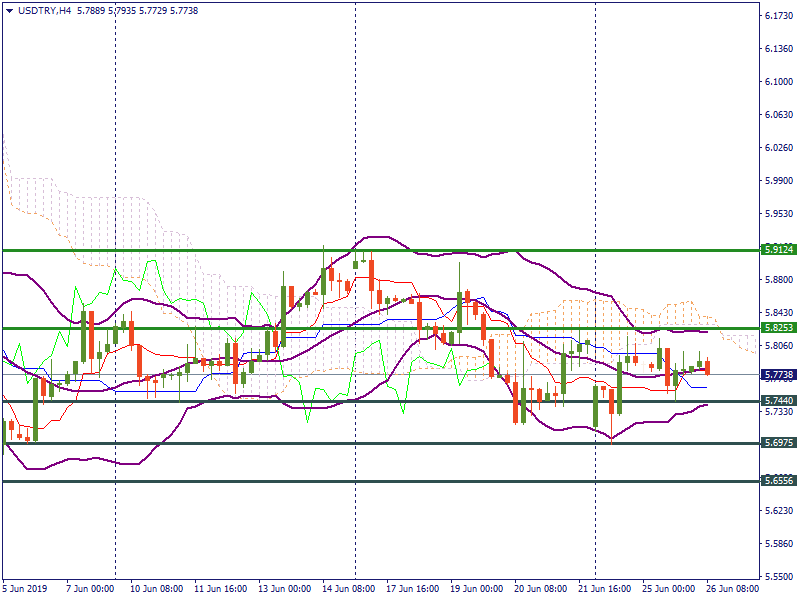Click the 5.5500 tick on the price axis
The image size is (800, 600).
778,577
